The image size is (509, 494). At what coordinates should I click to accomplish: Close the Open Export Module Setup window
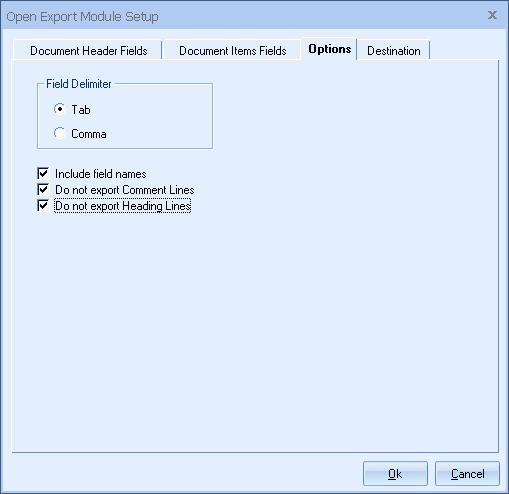coord(492,15)
